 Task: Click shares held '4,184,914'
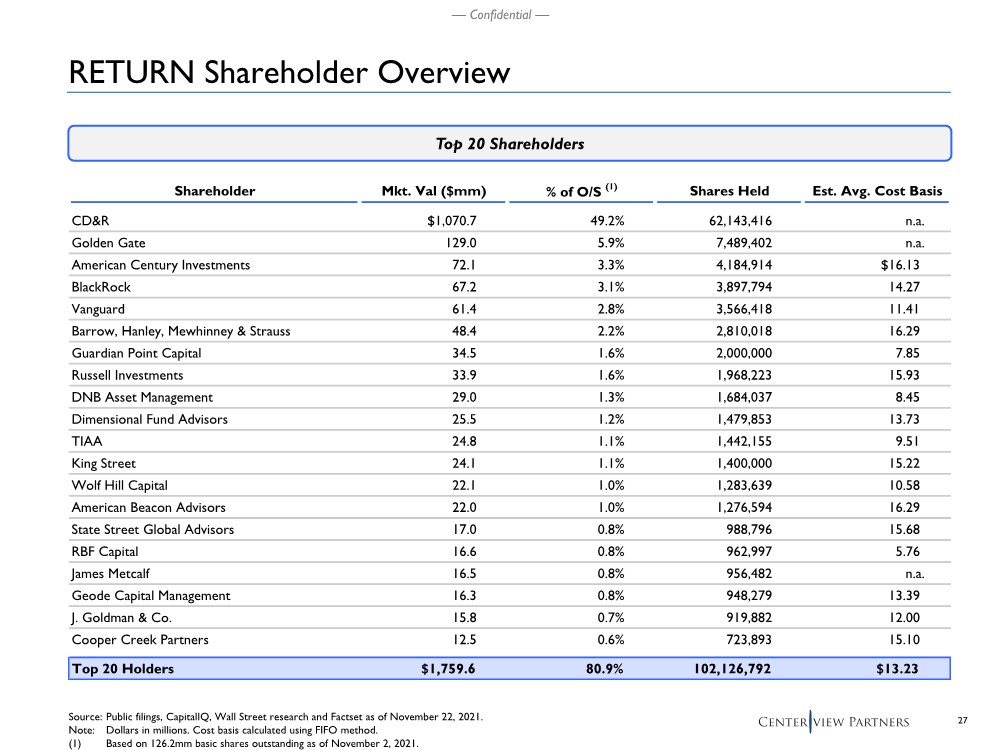coord(744,265)
